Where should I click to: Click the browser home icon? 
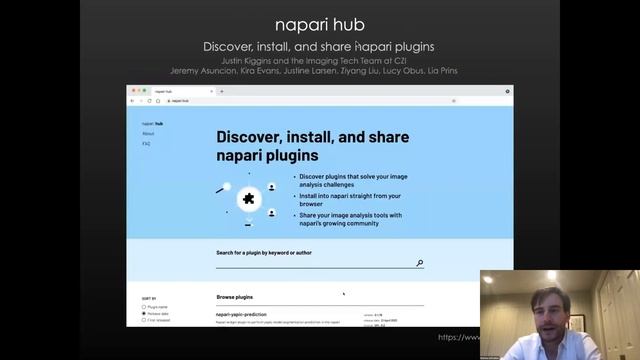coord(158,101)
